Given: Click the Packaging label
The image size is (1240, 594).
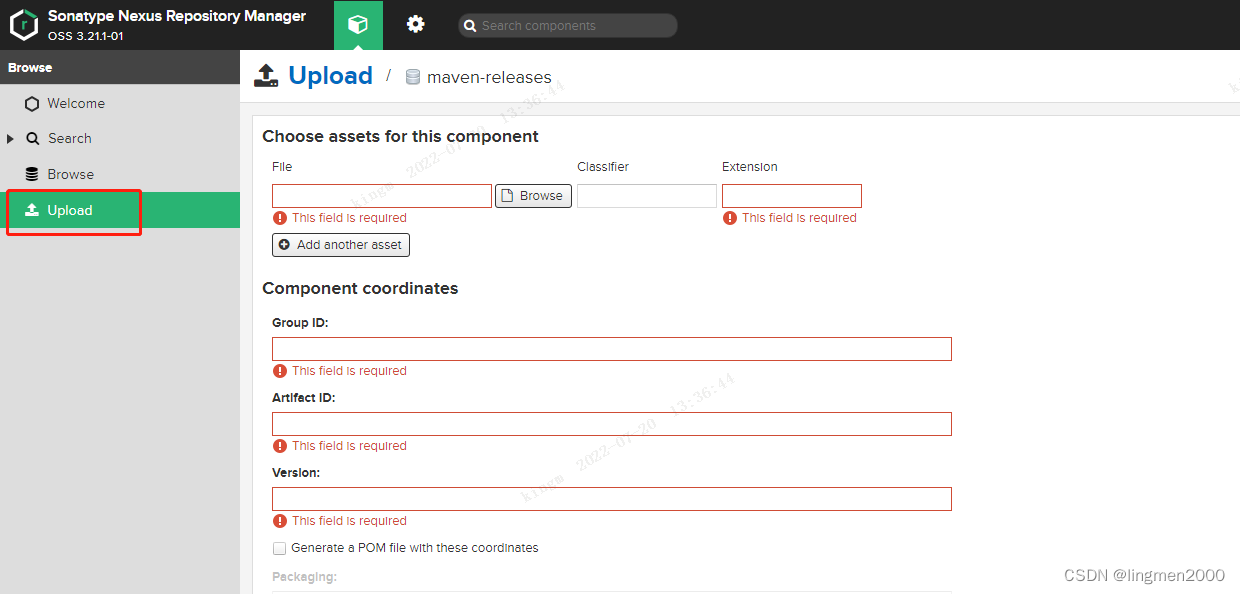Looking at the screenshot, I should (x=305, y=577).
